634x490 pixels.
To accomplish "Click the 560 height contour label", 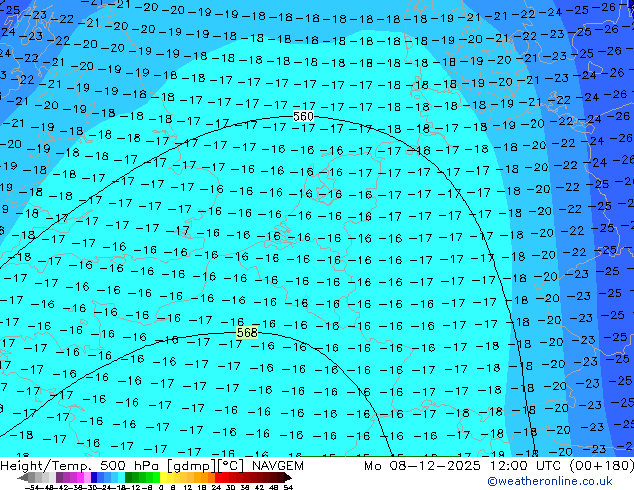I will 303,117.
